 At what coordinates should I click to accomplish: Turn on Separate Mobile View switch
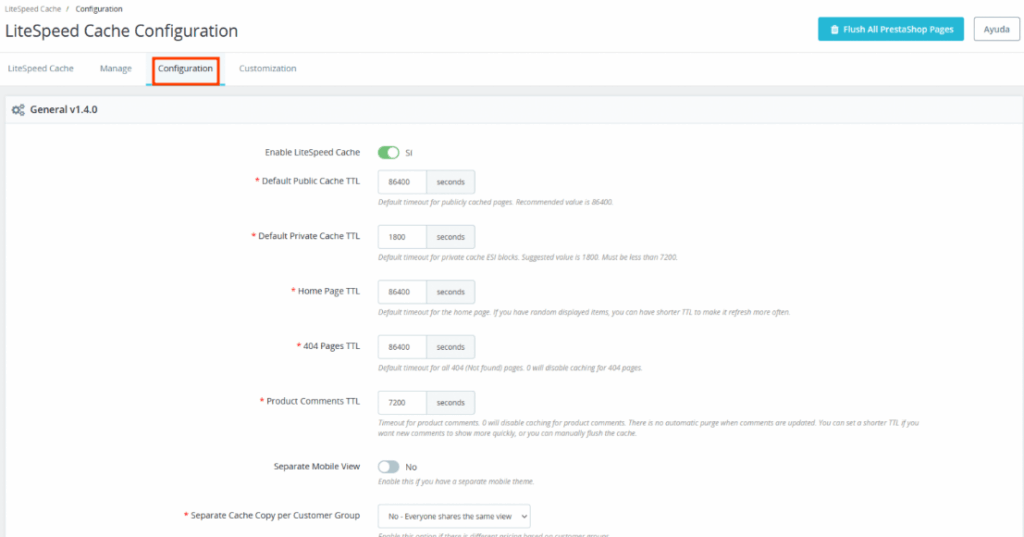389,466
